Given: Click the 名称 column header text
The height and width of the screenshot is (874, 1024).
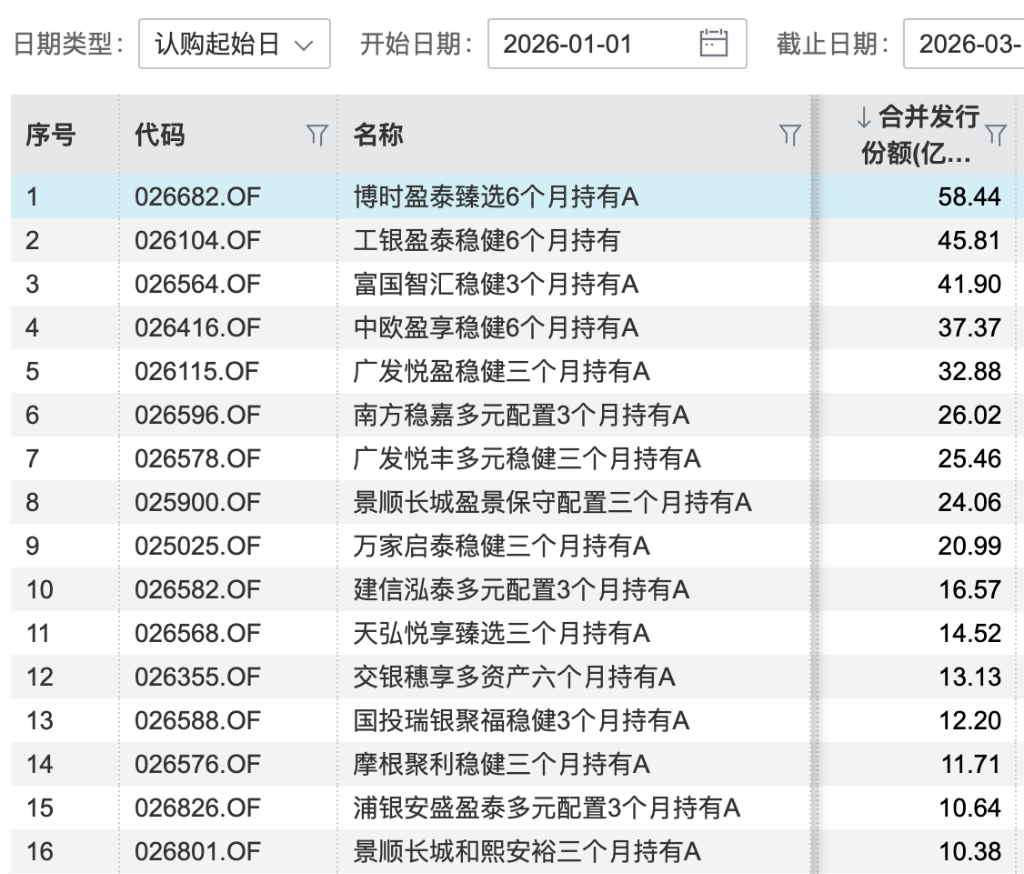Looking at the screenshot, I should coord(378,135).
